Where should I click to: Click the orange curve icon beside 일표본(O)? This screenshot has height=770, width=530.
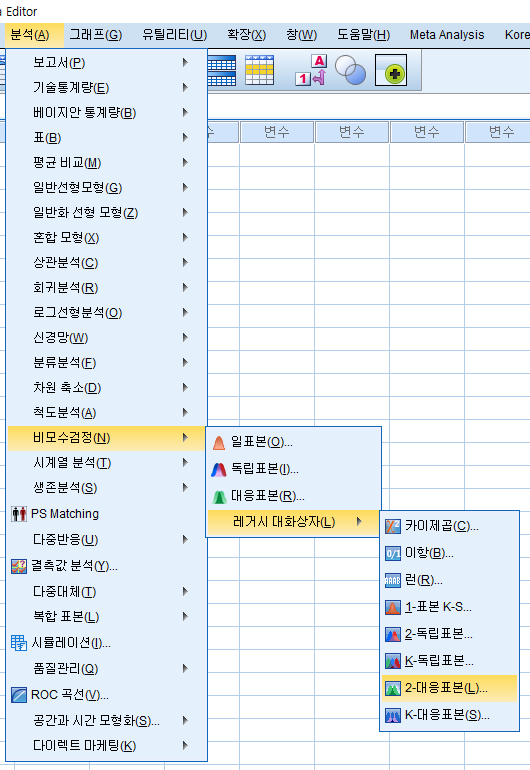pos(219,443)
